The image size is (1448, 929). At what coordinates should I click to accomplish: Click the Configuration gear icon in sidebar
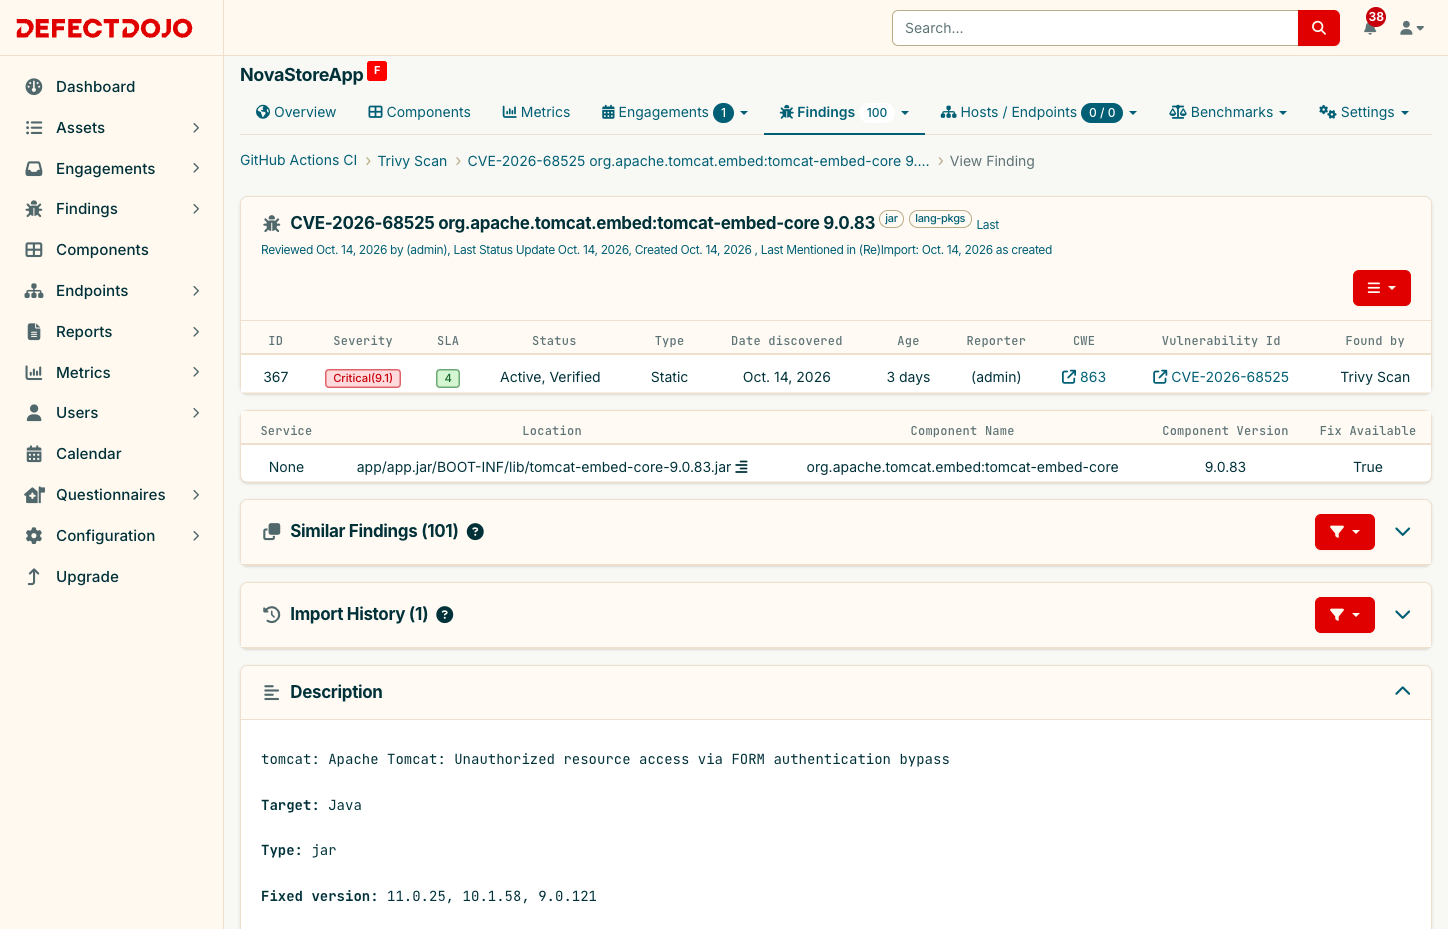tap(34, 536)
